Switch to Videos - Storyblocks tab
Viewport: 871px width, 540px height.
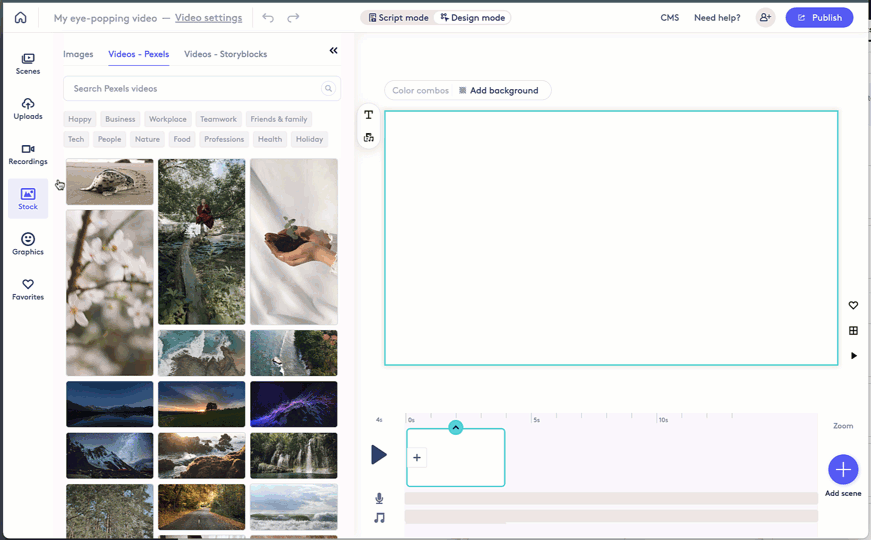click(x=225, y=54)
